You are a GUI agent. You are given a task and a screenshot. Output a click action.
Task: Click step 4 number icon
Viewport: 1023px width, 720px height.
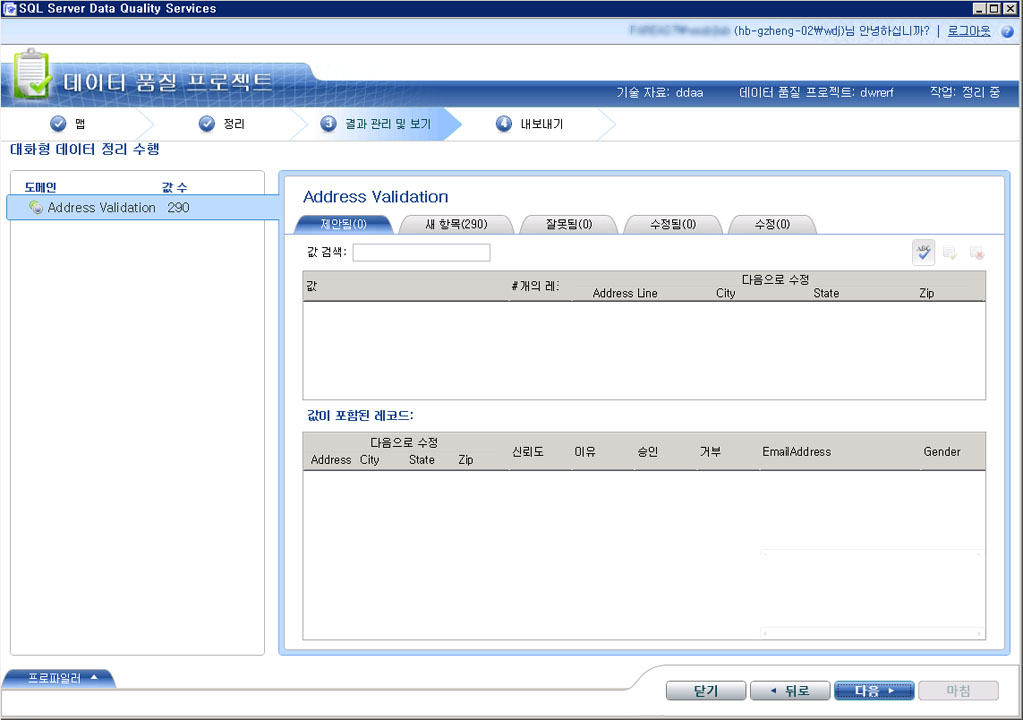click(x=504, y=123)
